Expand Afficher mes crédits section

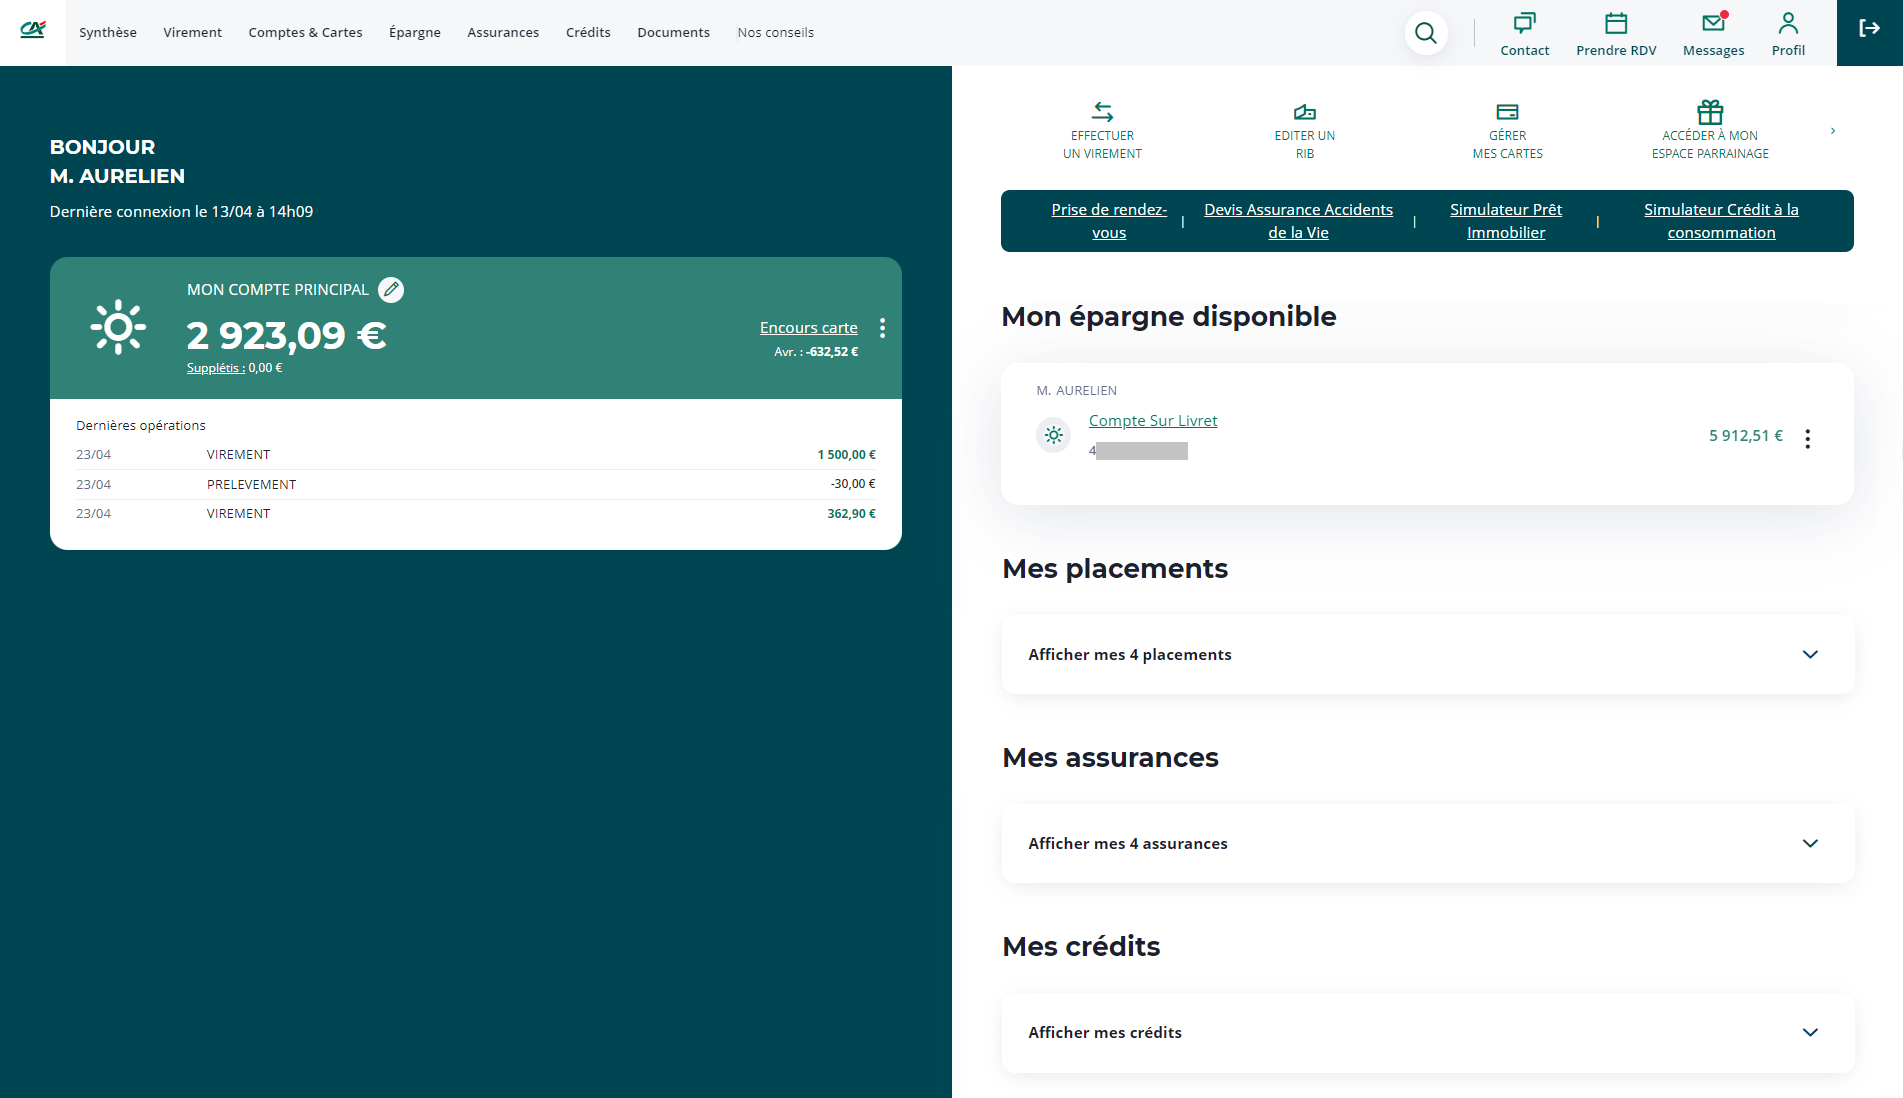pyautogui.click(x=1427, y=1032)
